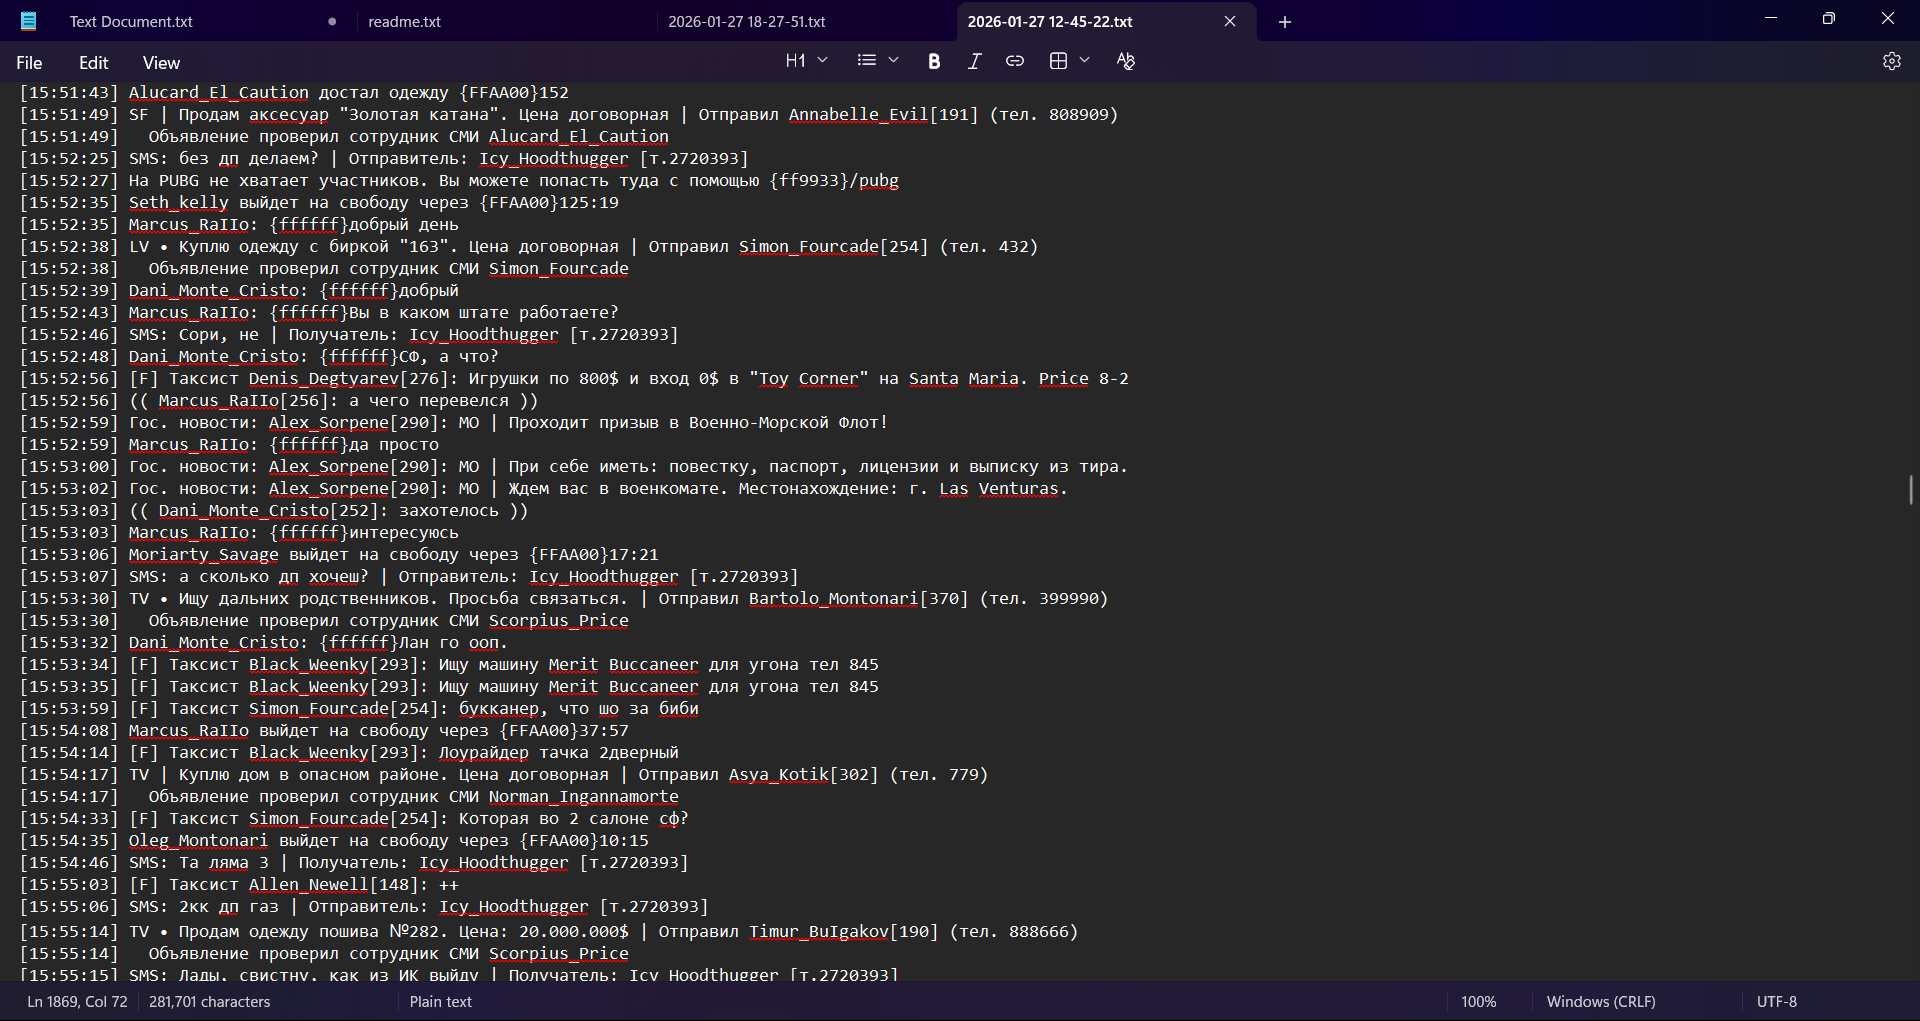Switch to the readme.txt tab
1920x1021 pixels.
coord(405,22)
